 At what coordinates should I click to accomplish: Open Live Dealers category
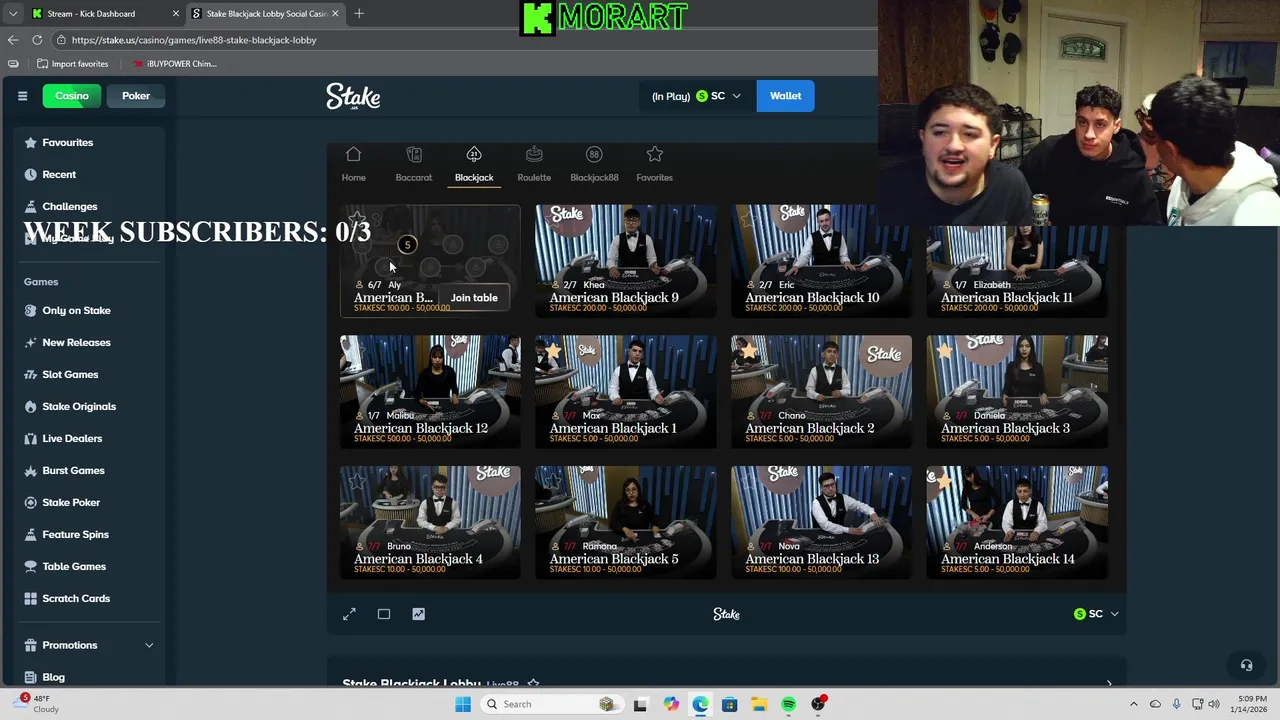click(x=72, y=439)
